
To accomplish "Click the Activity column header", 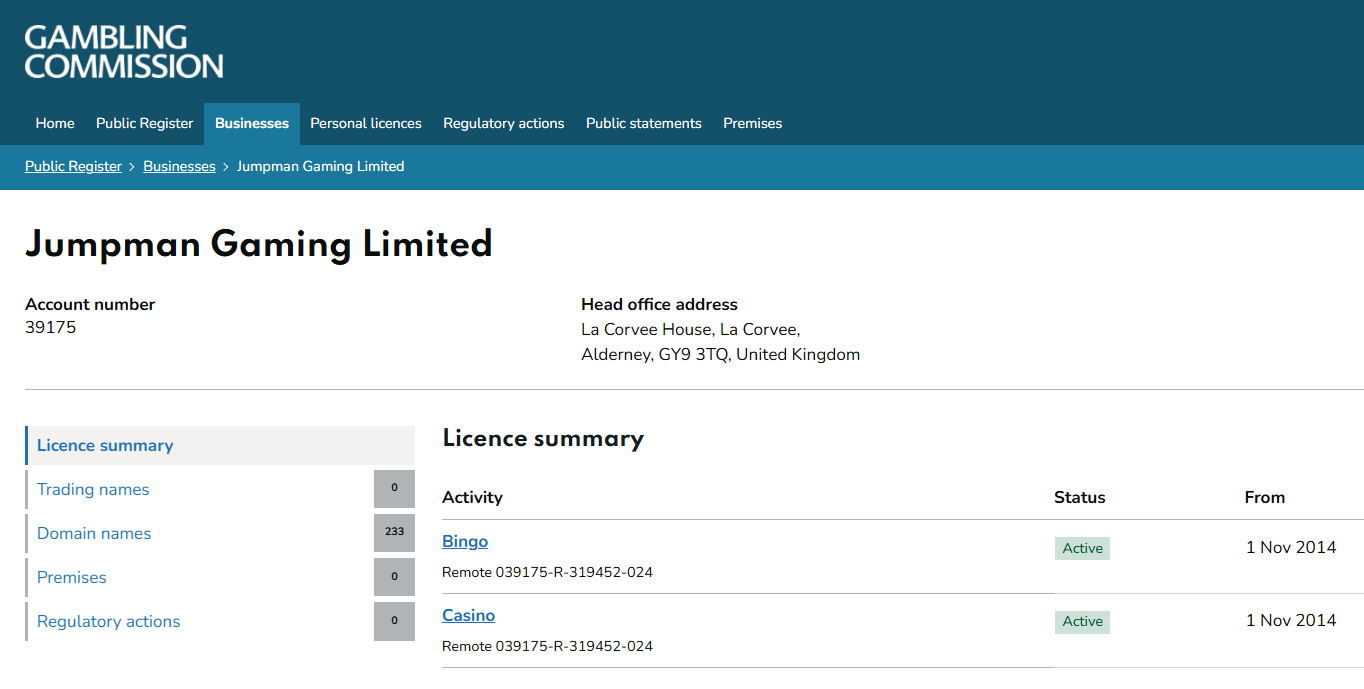I will point(472,498).
